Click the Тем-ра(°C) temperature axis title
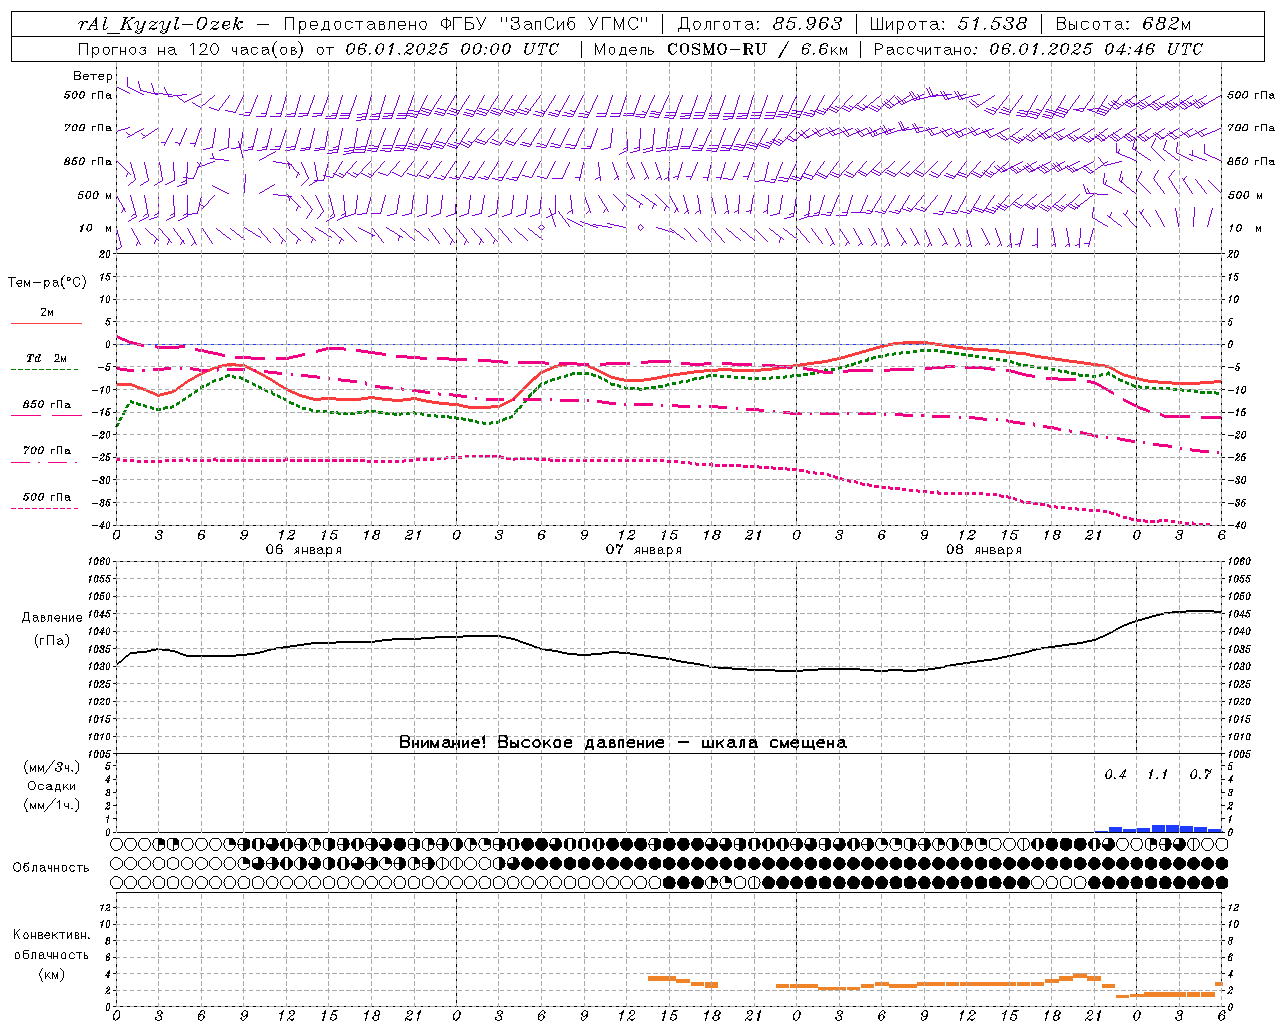This screenshot has height=1024, width=1280. pos(47,283)
